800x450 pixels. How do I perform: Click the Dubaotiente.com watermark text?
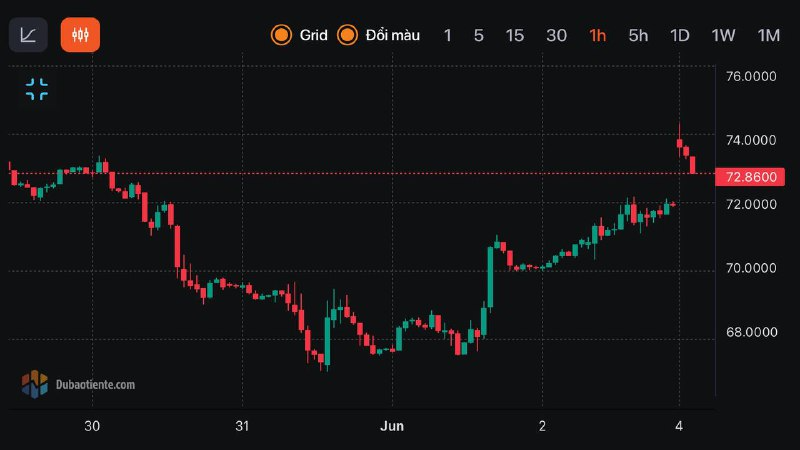96,384
